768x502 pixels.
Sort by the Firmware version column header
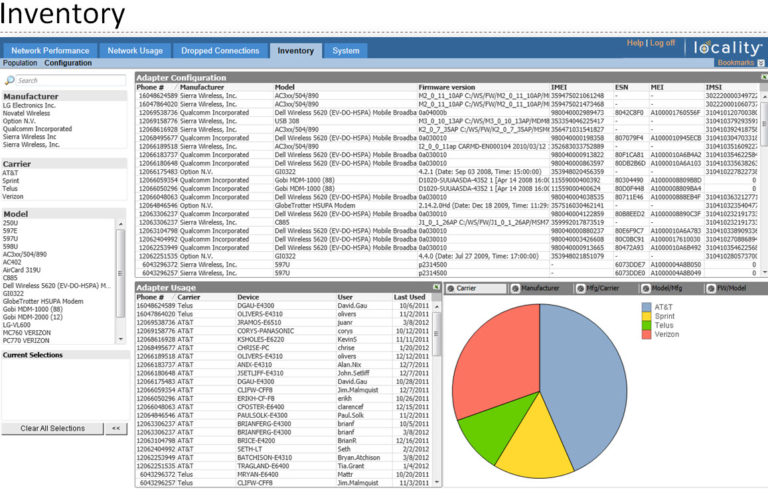pos(447,87)
